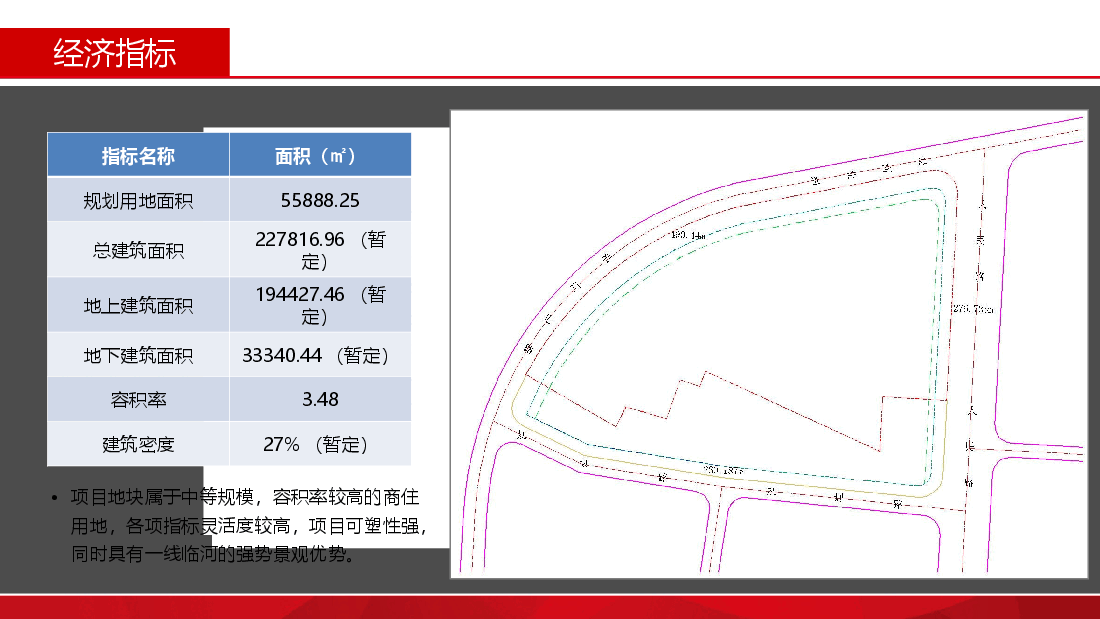Click the cell 建筑密度
Viewport: 1100px width, 619px height.
pyautogui.click(x=138, y=444)
